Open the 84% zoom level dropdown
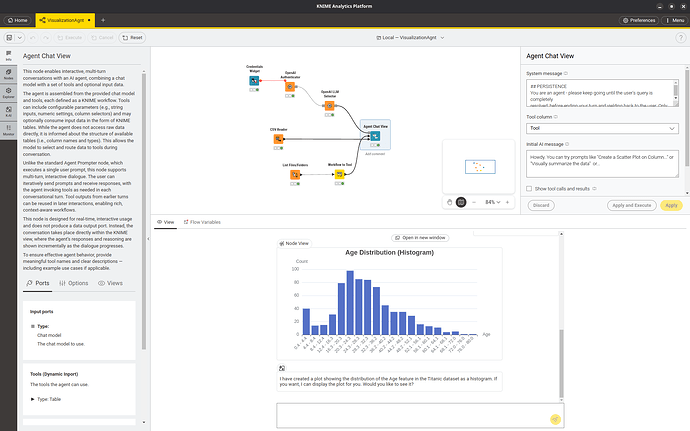Screen dimensions: 690x431 492,202
